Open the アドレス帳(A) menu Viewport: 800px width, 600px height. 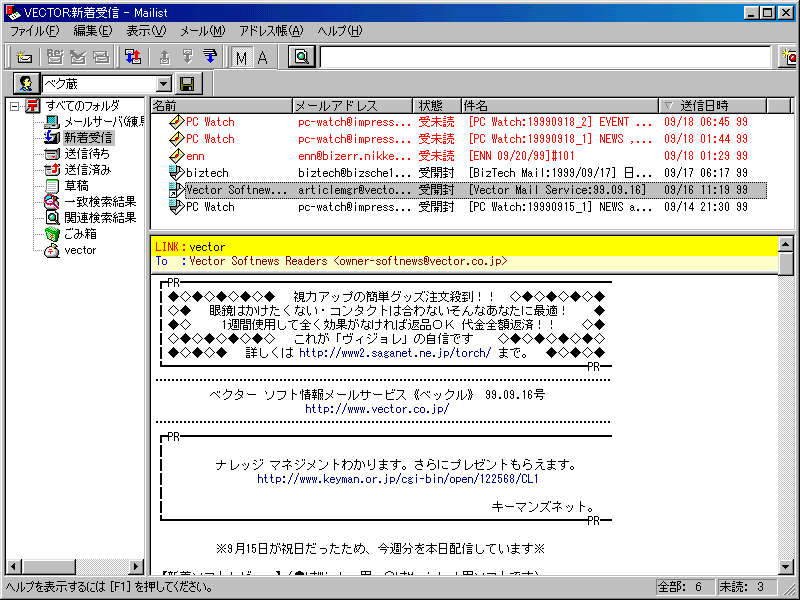[271, 31]
